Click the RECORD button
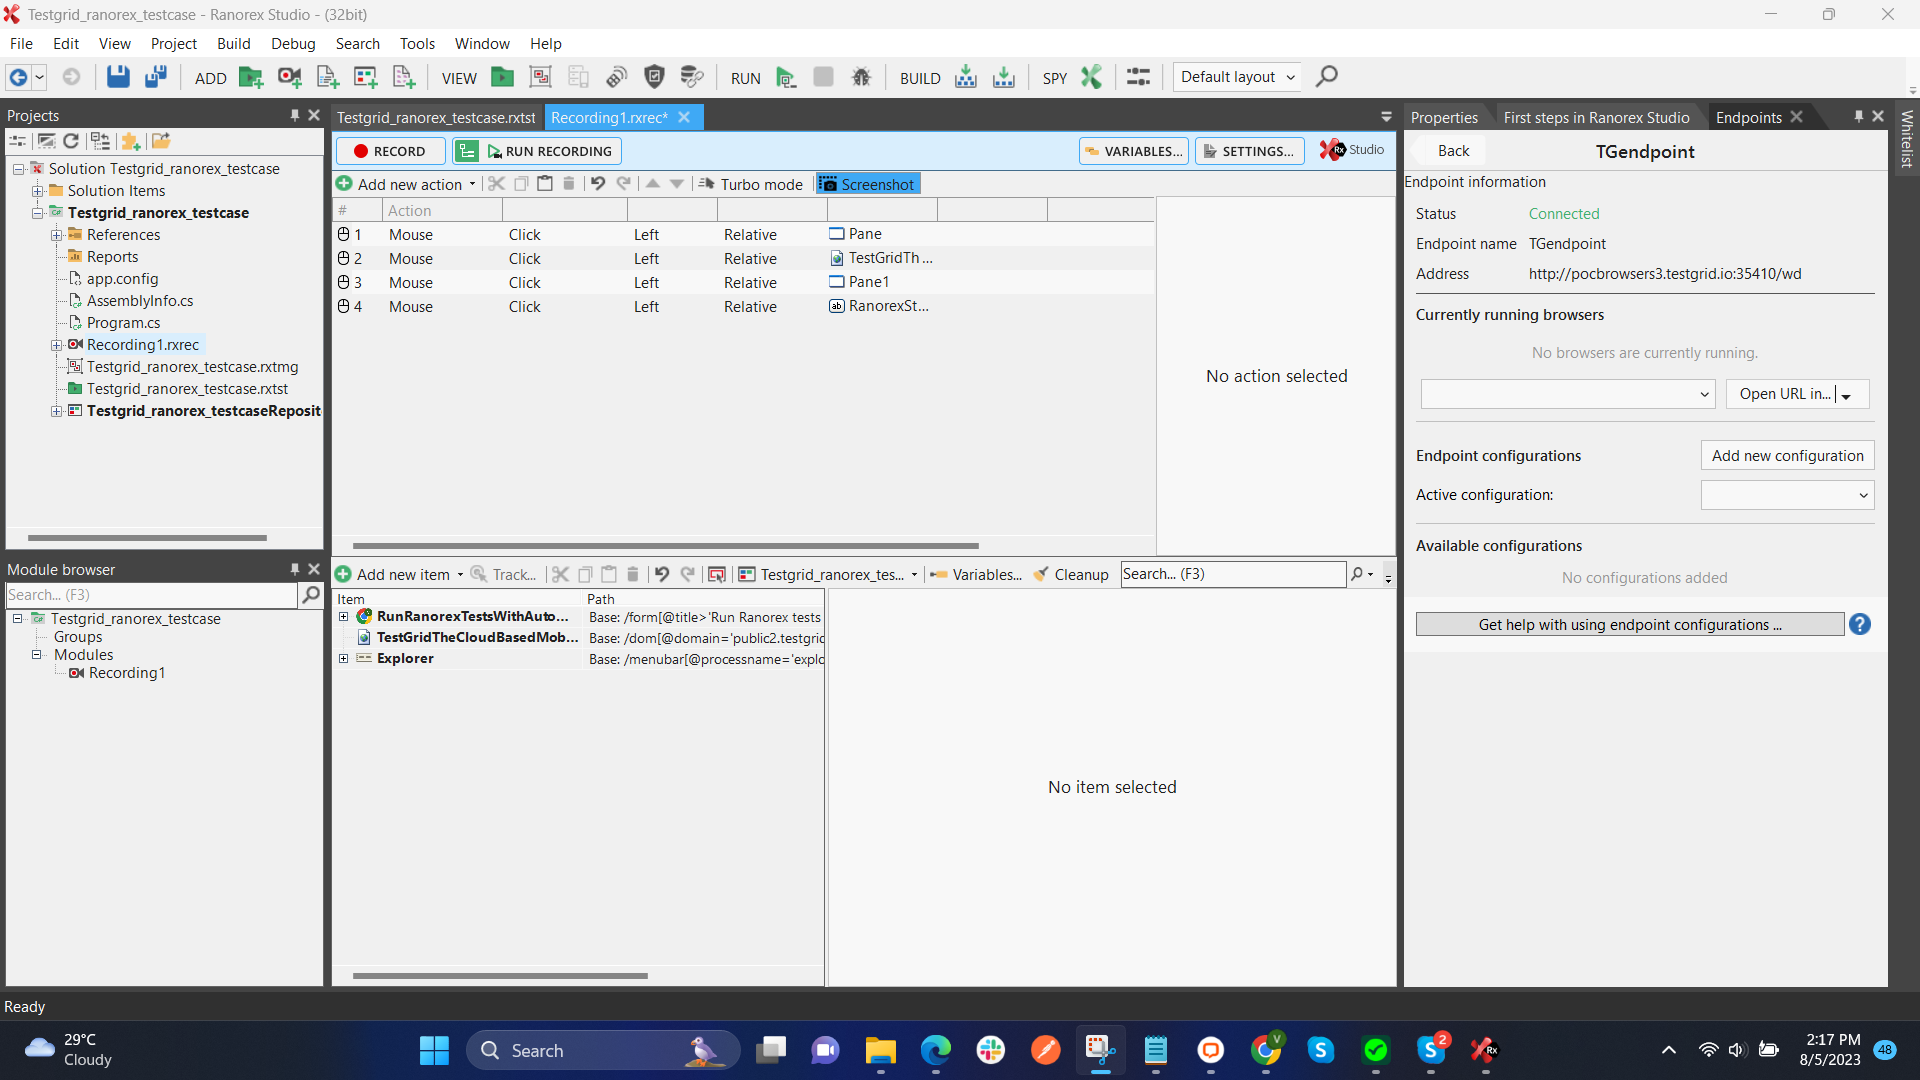The image size is (1920, 1080). pyautogui.click(x=390, y=151)
